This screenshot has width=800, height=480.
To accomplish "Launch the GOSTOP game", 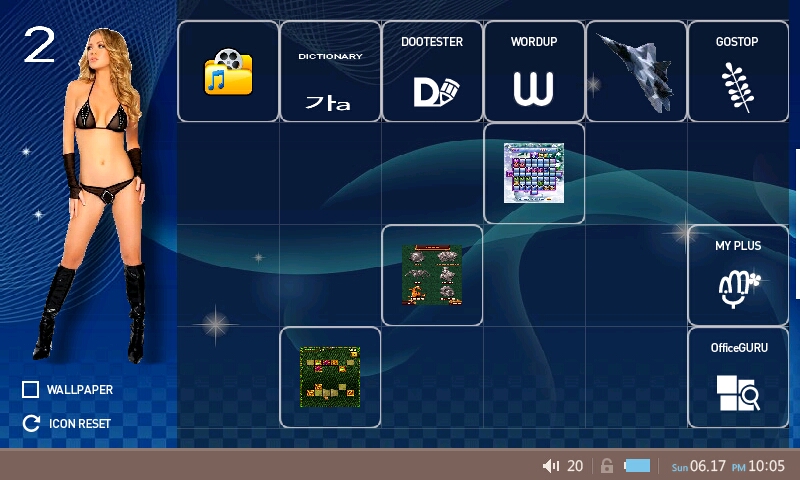I will coord(738,71).
